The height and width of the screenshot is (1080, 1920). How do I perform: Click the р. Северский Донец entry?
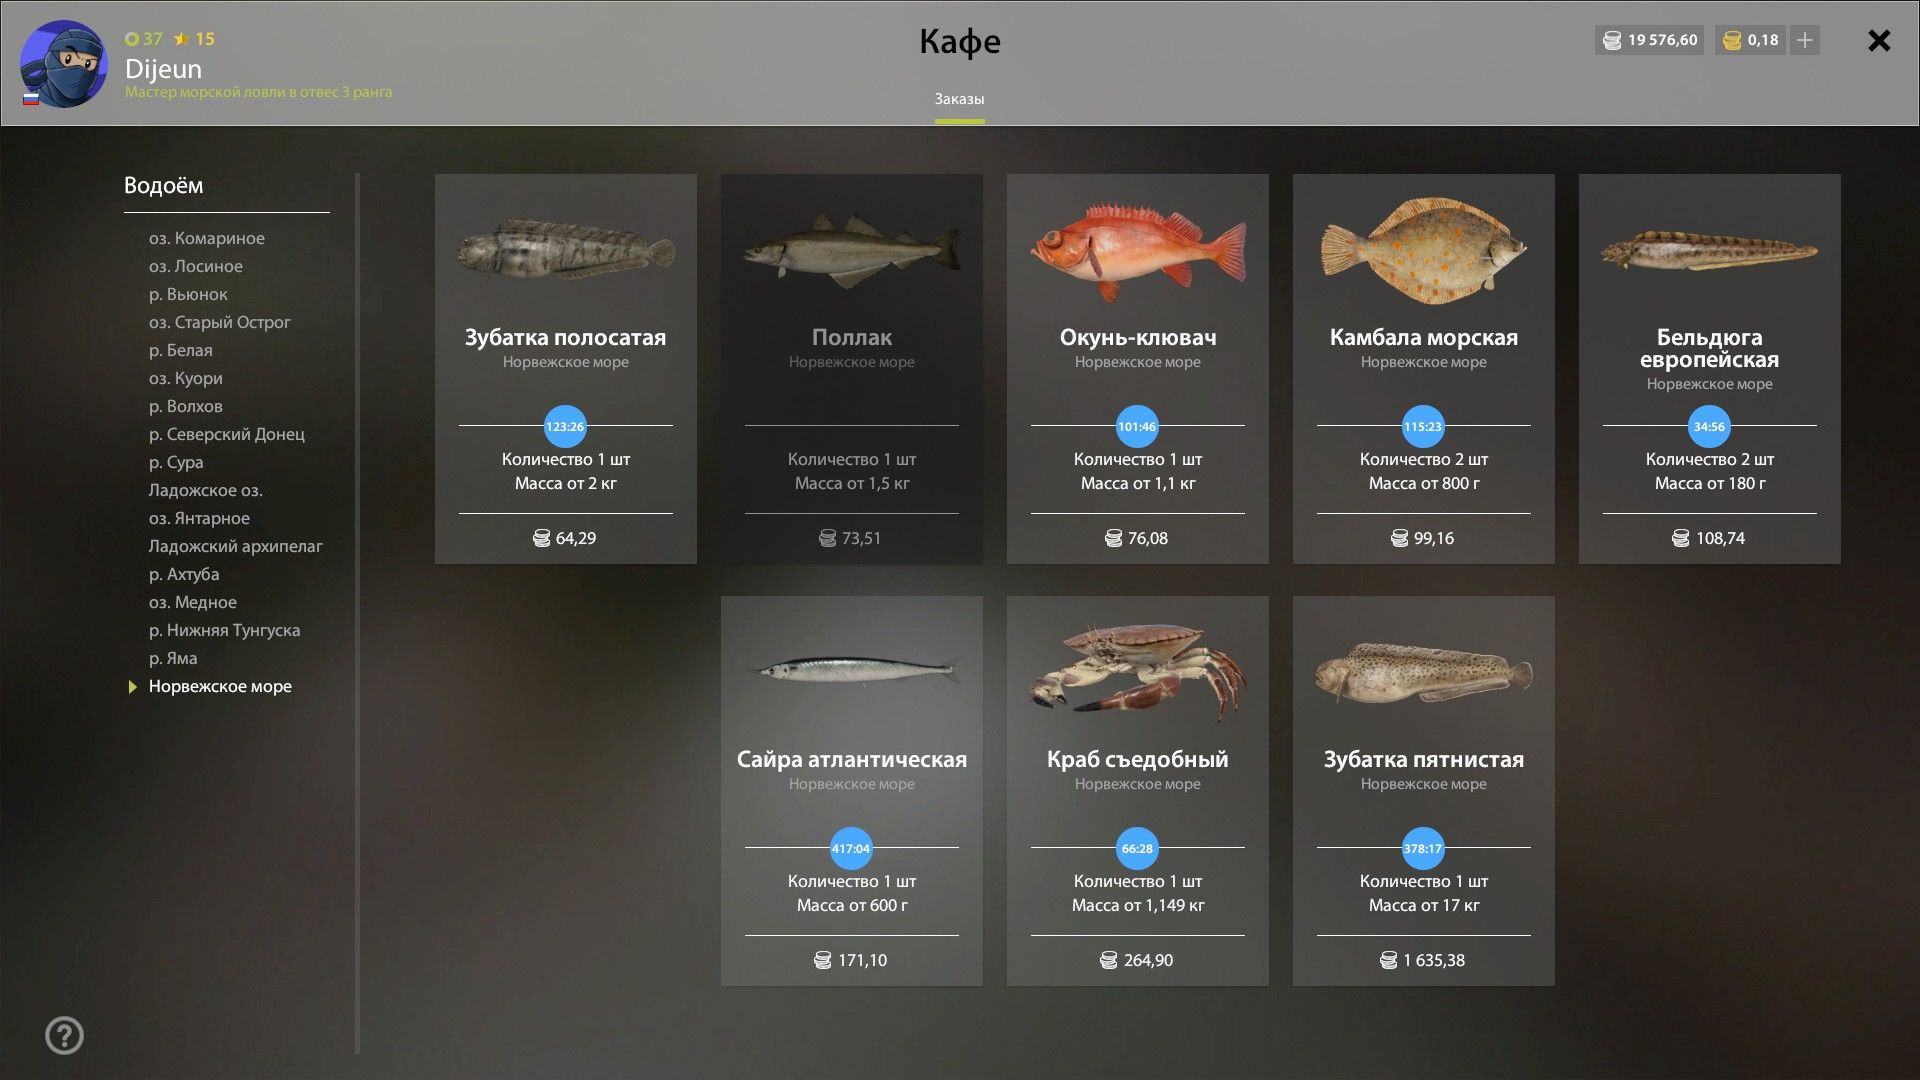coord(227,434)
